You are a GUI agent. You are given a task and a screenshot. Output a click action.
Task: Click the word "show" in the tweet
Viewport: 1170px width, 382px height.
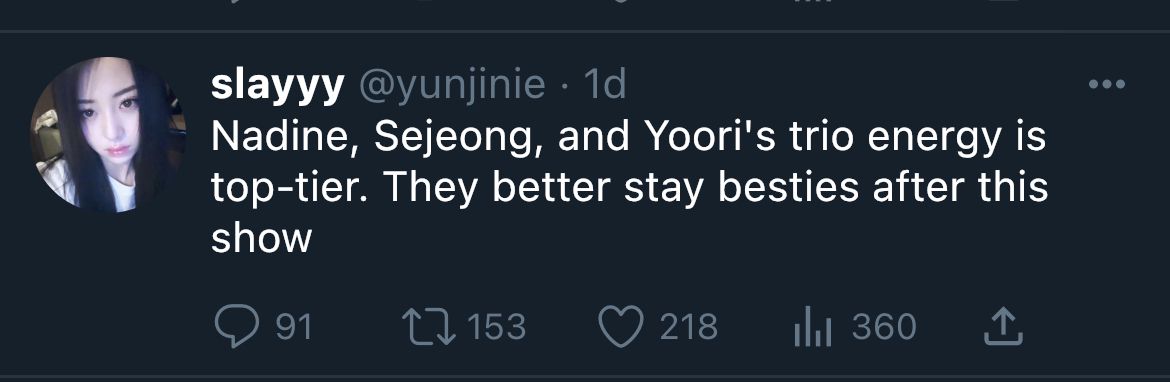click(261, 239)
